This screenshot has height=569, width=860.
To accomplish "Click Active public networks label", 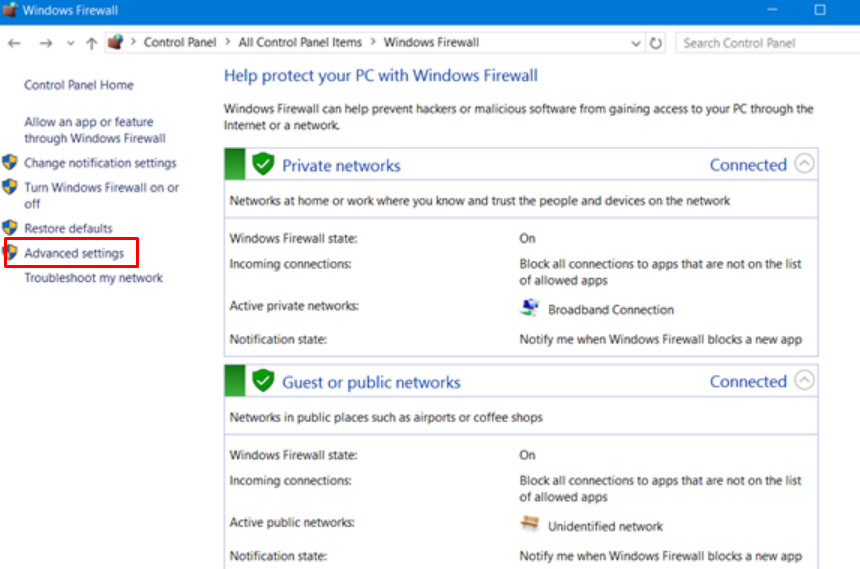I will (292, 522).
